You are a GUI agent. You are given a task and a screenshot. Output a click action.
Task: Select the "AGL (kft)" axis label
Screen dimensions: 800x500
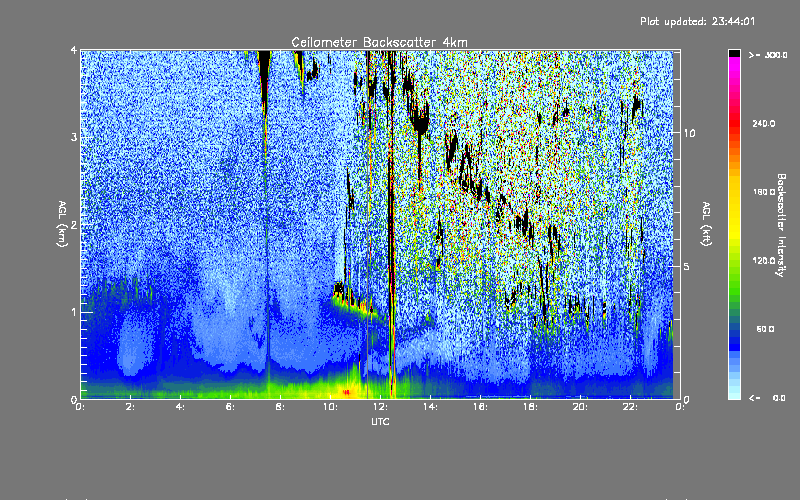[x=706, y=224]
